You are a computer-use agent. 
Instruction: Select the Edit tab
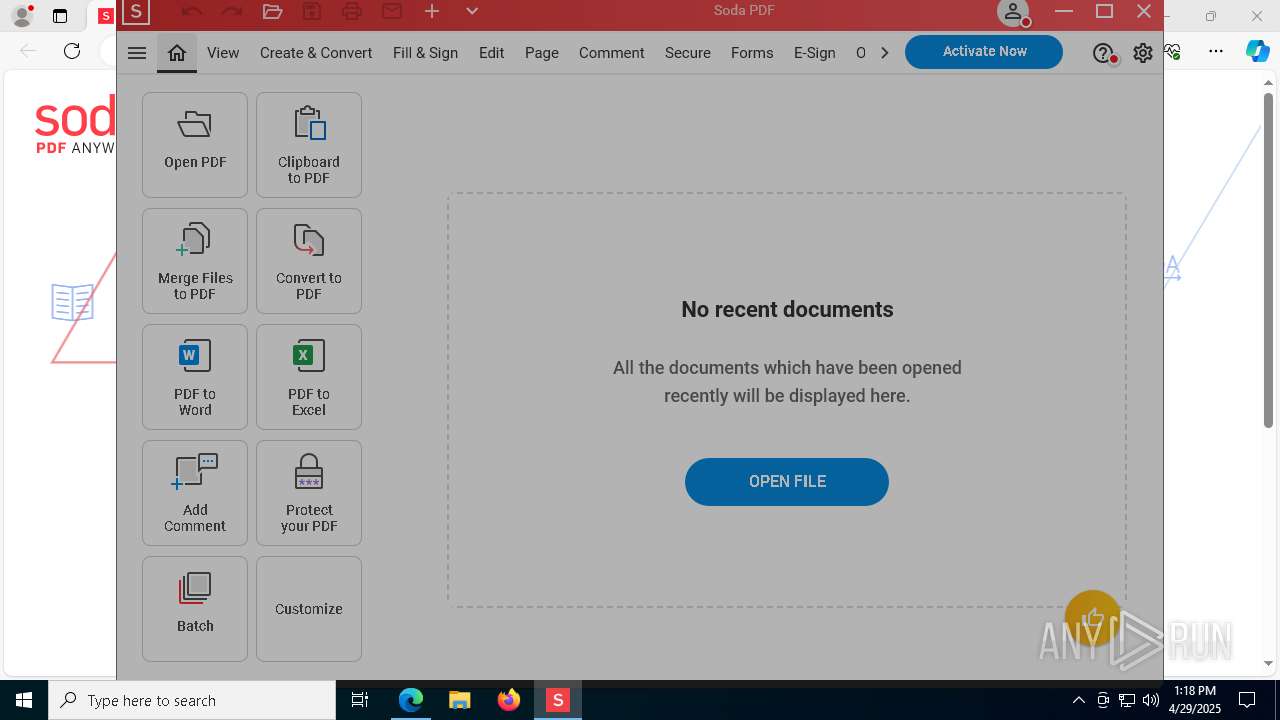pyautogui.click(x=491, y=53)
